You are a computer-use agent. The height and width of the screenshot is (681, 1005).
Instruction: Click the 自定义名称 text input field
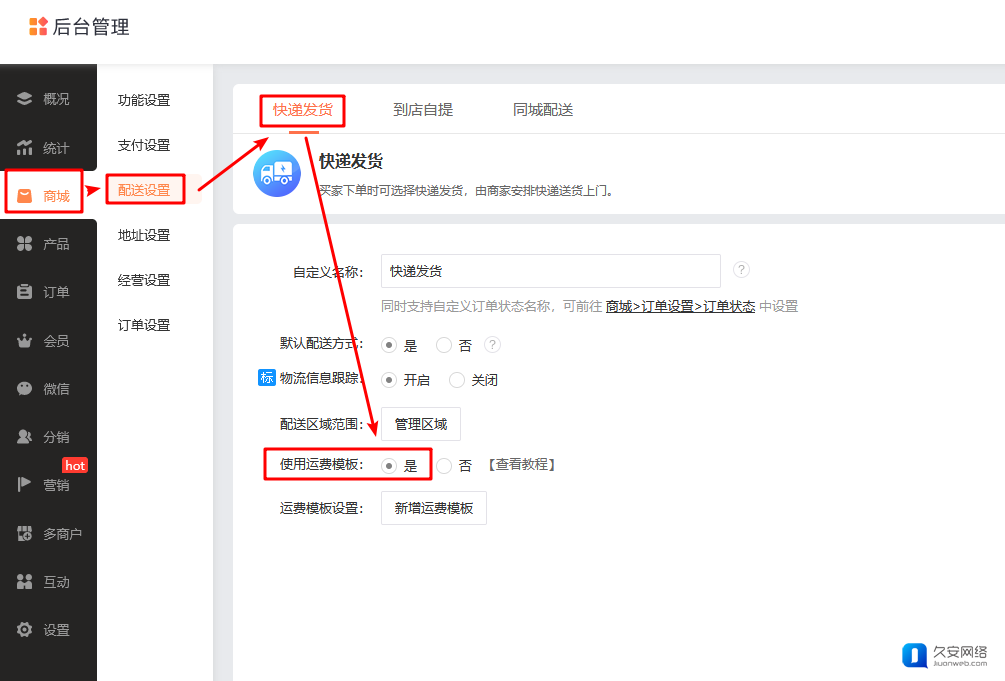coord(550,271)
